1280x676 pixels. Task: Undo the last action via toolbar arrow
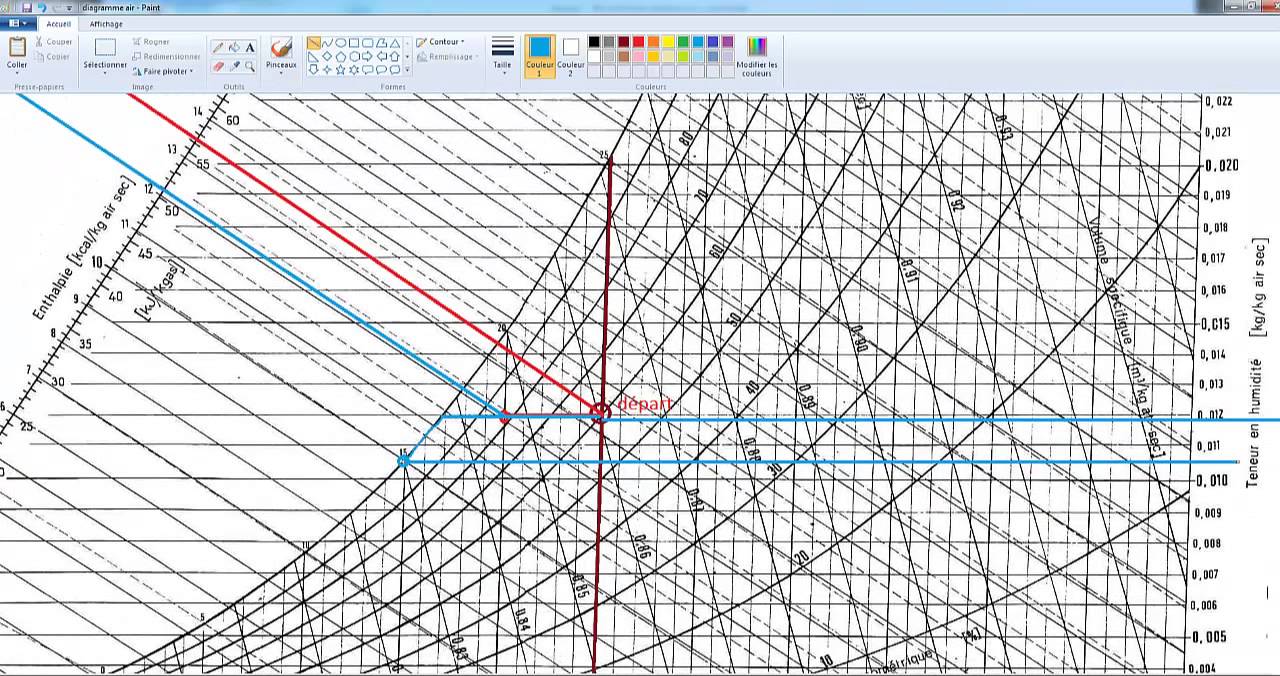coord(41,7)
